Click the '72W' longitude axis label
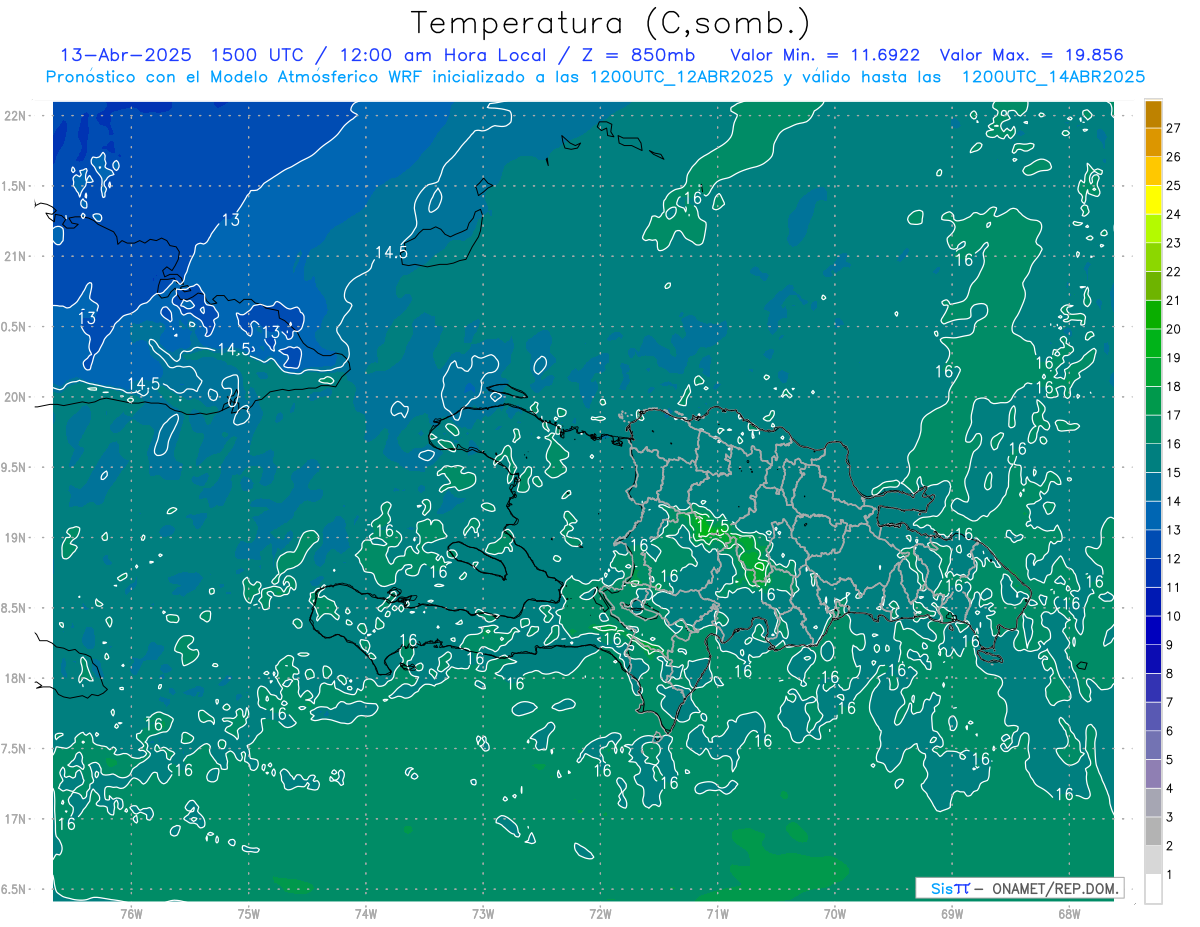Viewport: 1200px width, 927px height. (x=600, y=914)
